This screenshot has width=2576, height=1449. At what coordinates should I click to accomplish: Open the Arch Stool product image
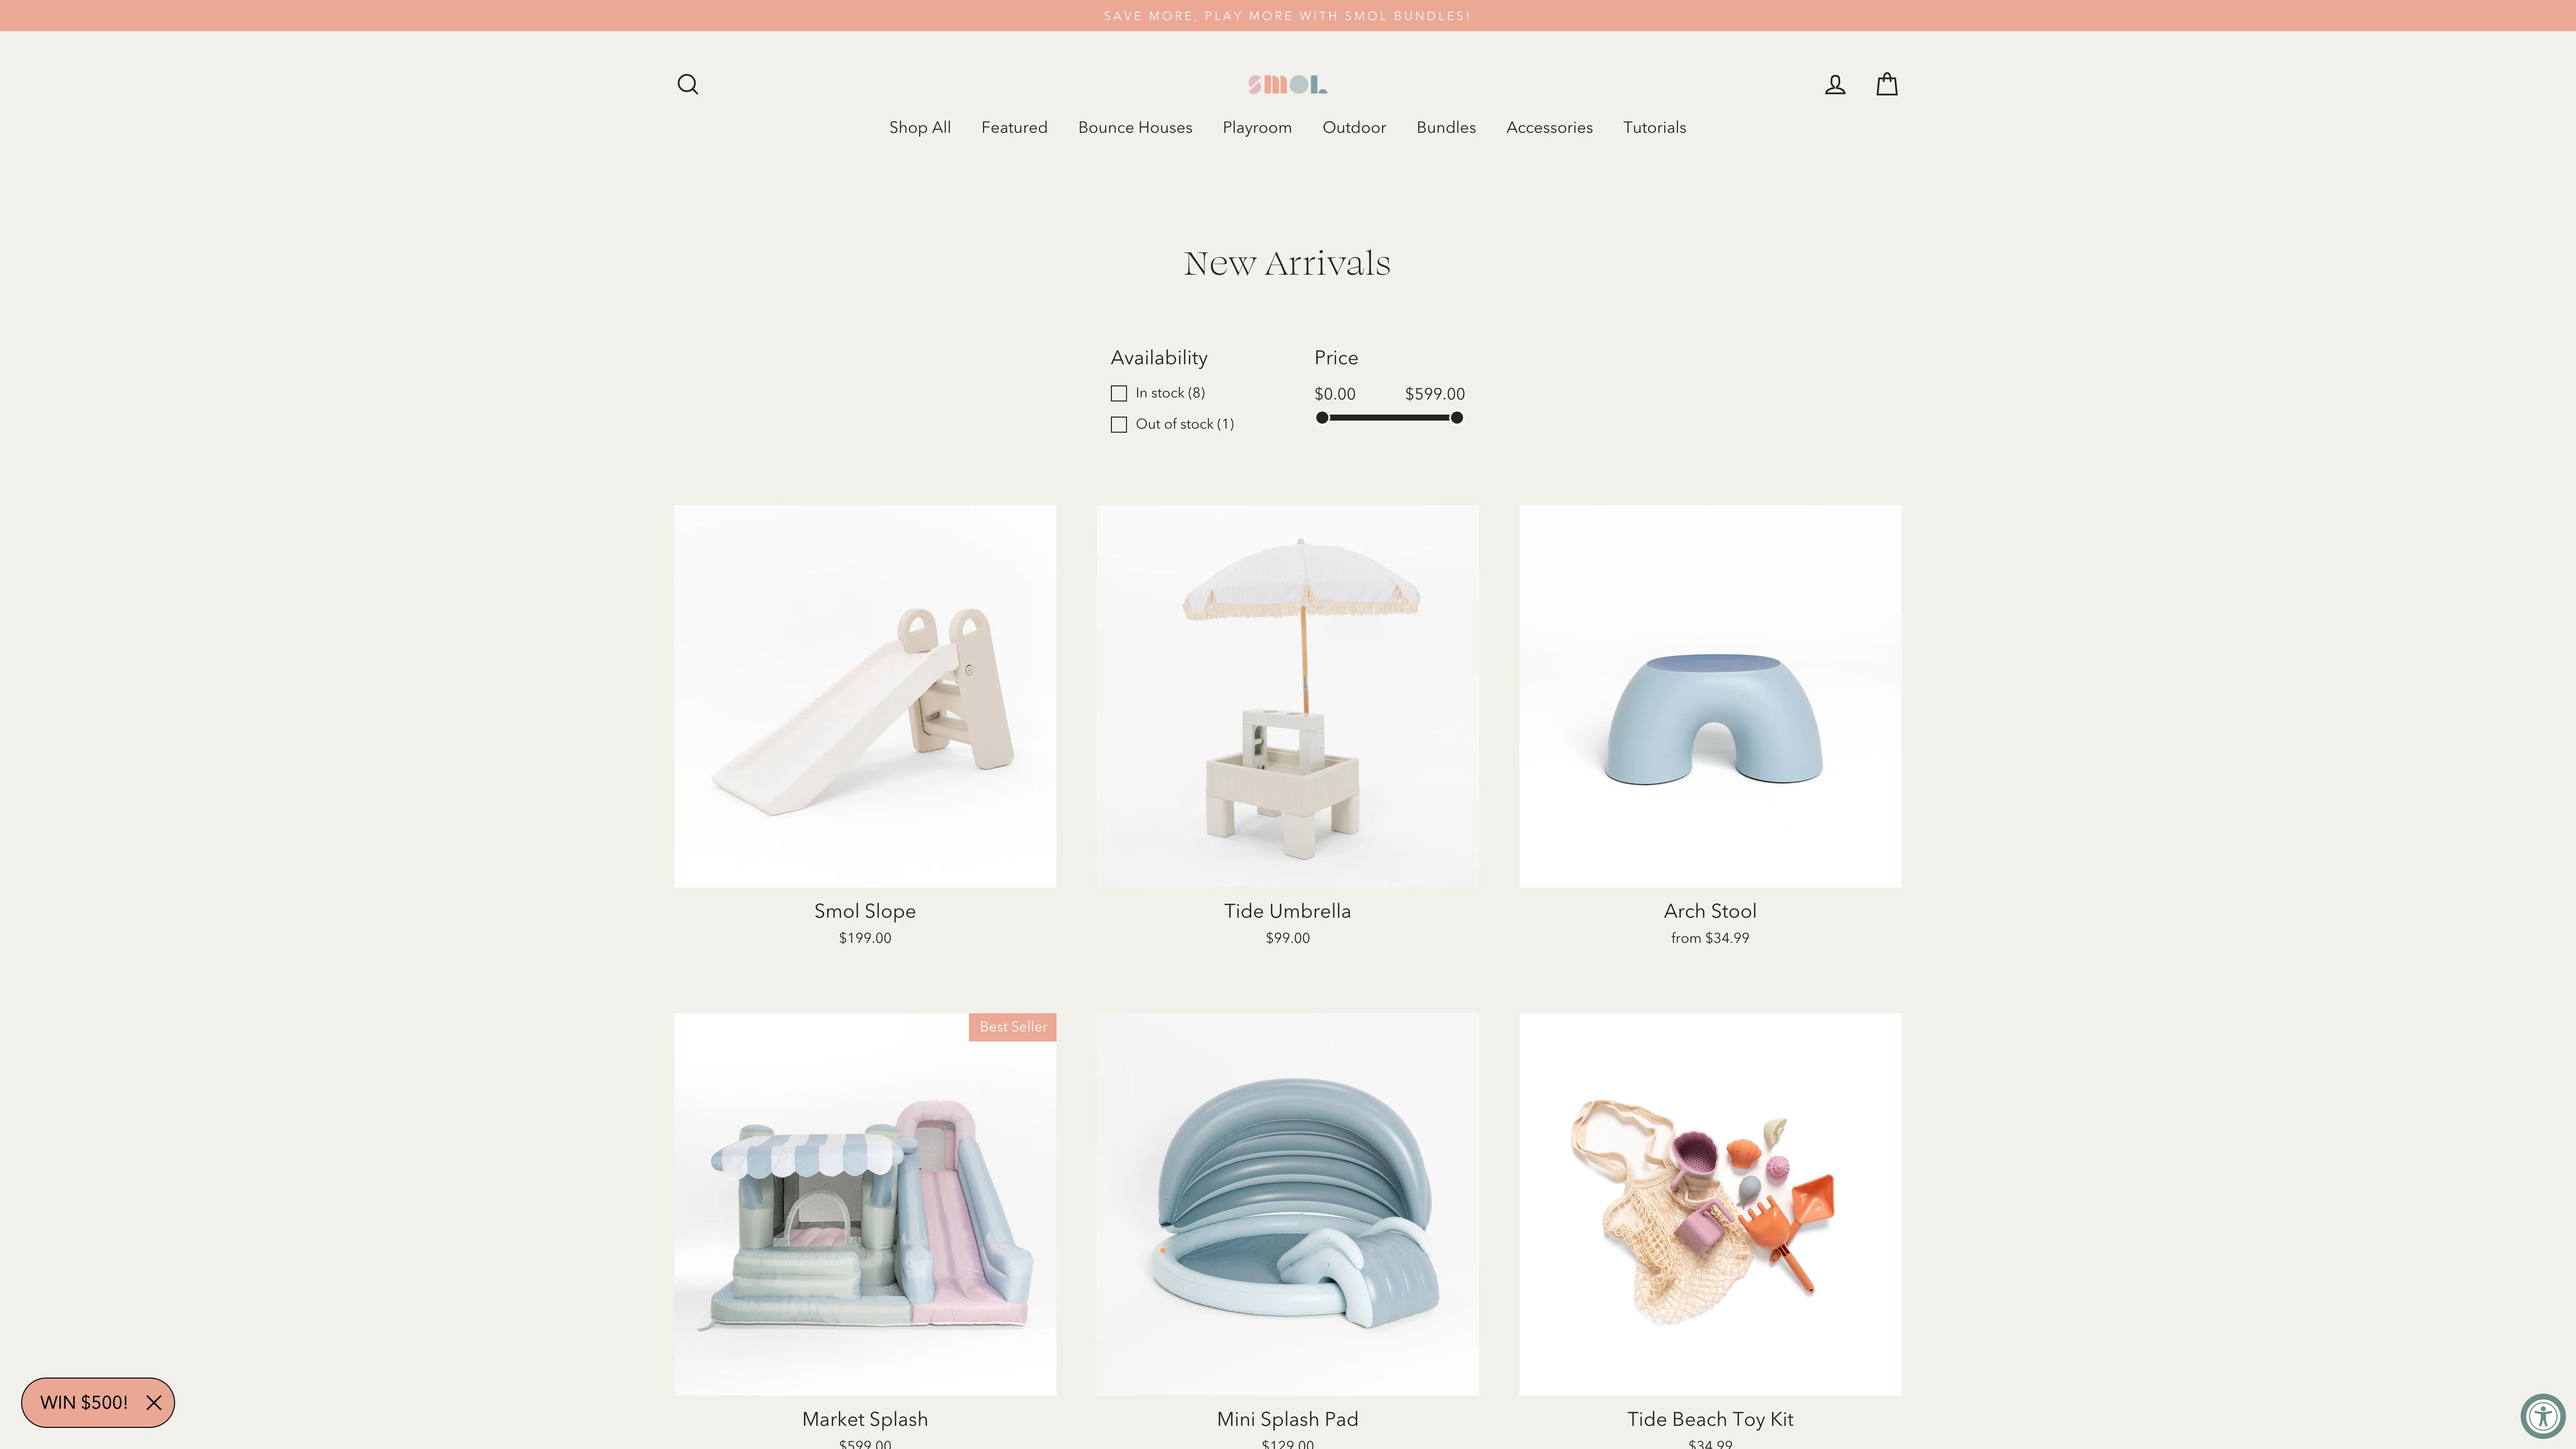pyautogui.click(x=1710, y=696)
